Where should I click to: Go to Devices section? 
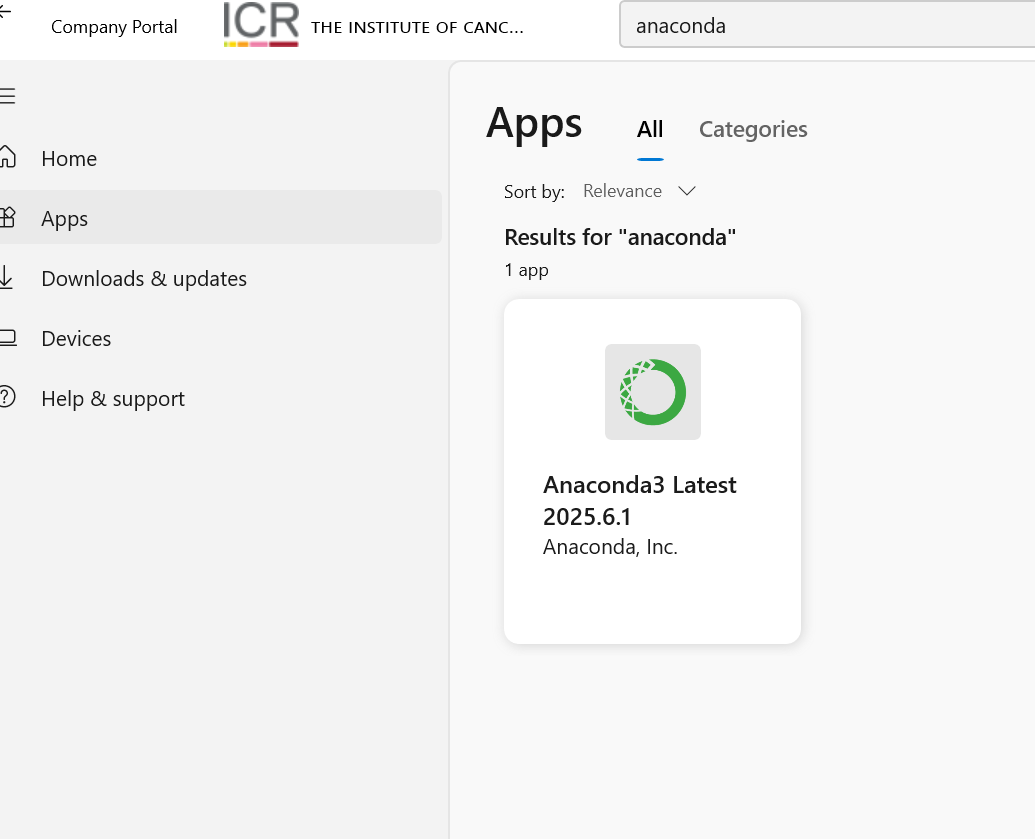[220, 339]
